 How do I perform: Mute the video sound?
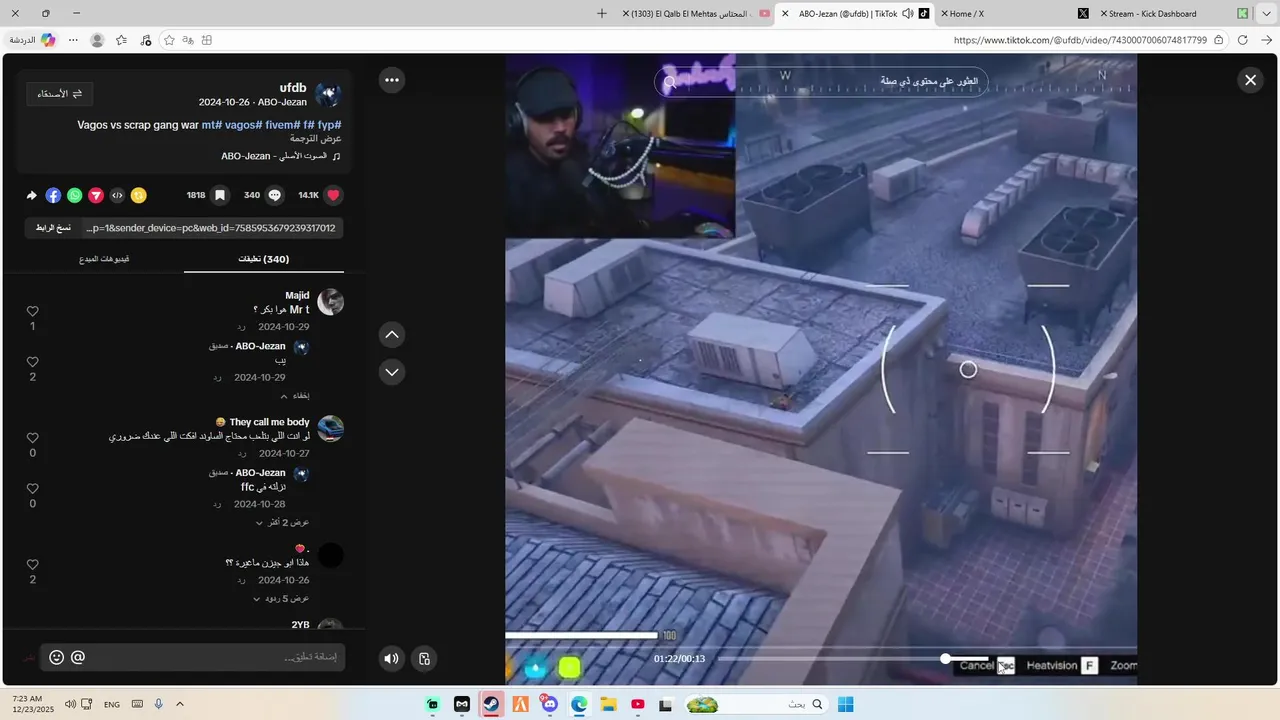(391, 658)
